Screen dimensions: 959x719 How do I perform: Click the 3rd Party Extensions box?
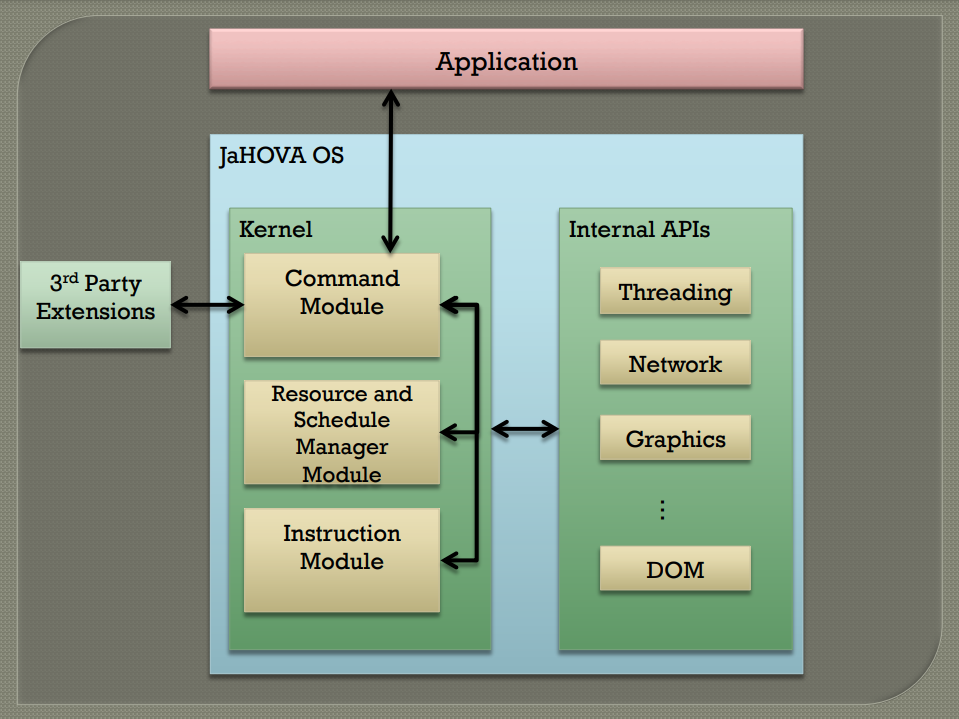95,304
